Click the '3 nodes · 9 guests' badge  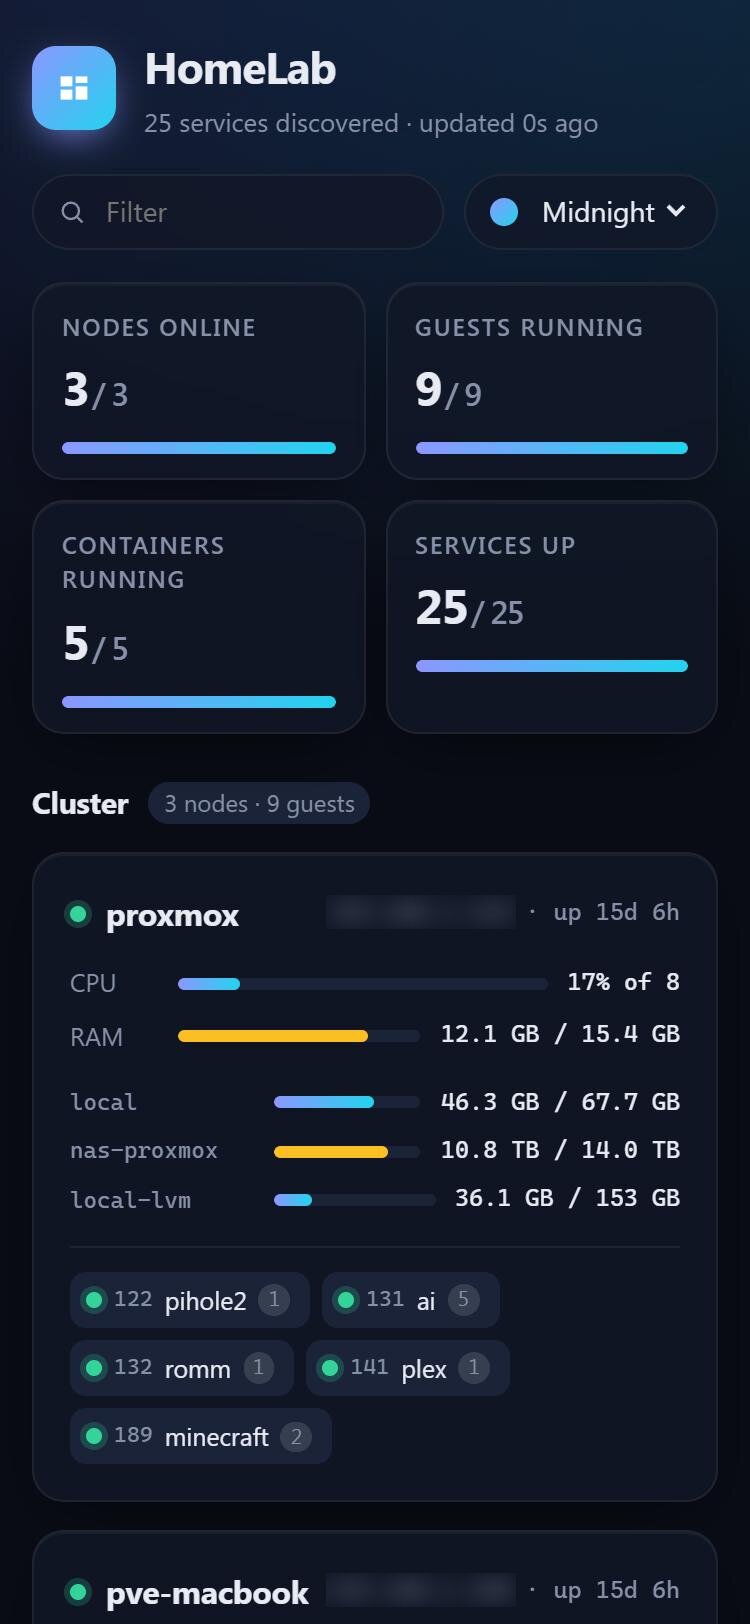click(259, 804)
